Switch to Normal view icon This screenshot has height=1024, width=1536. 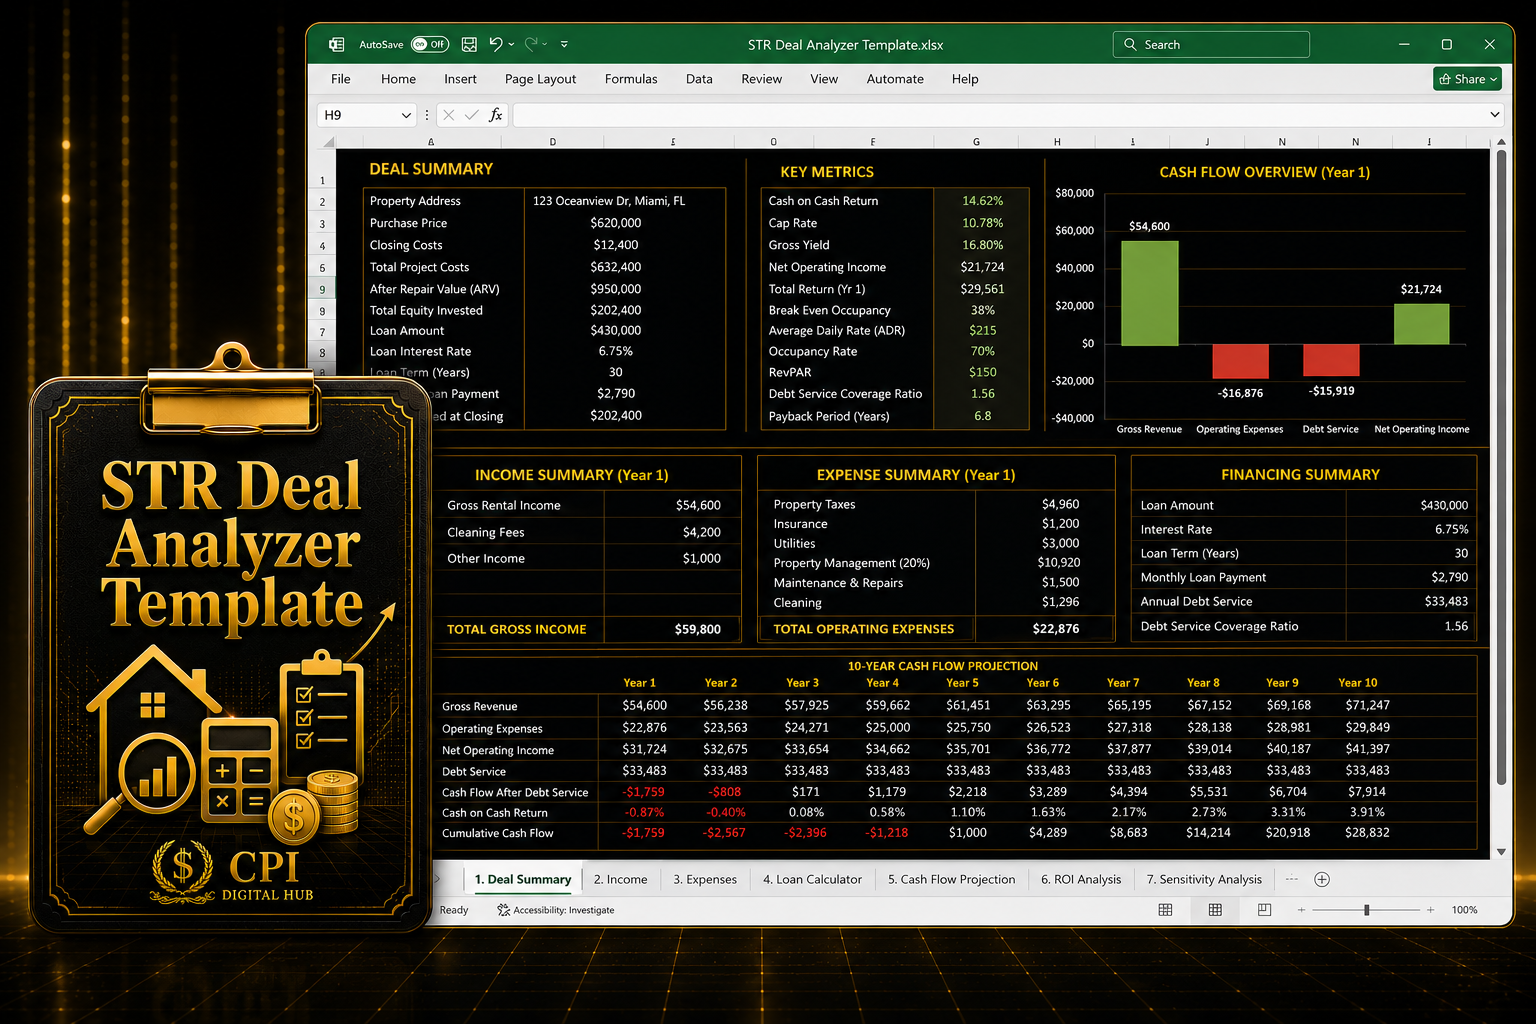pyautogui.click(x=1165, y=910)
